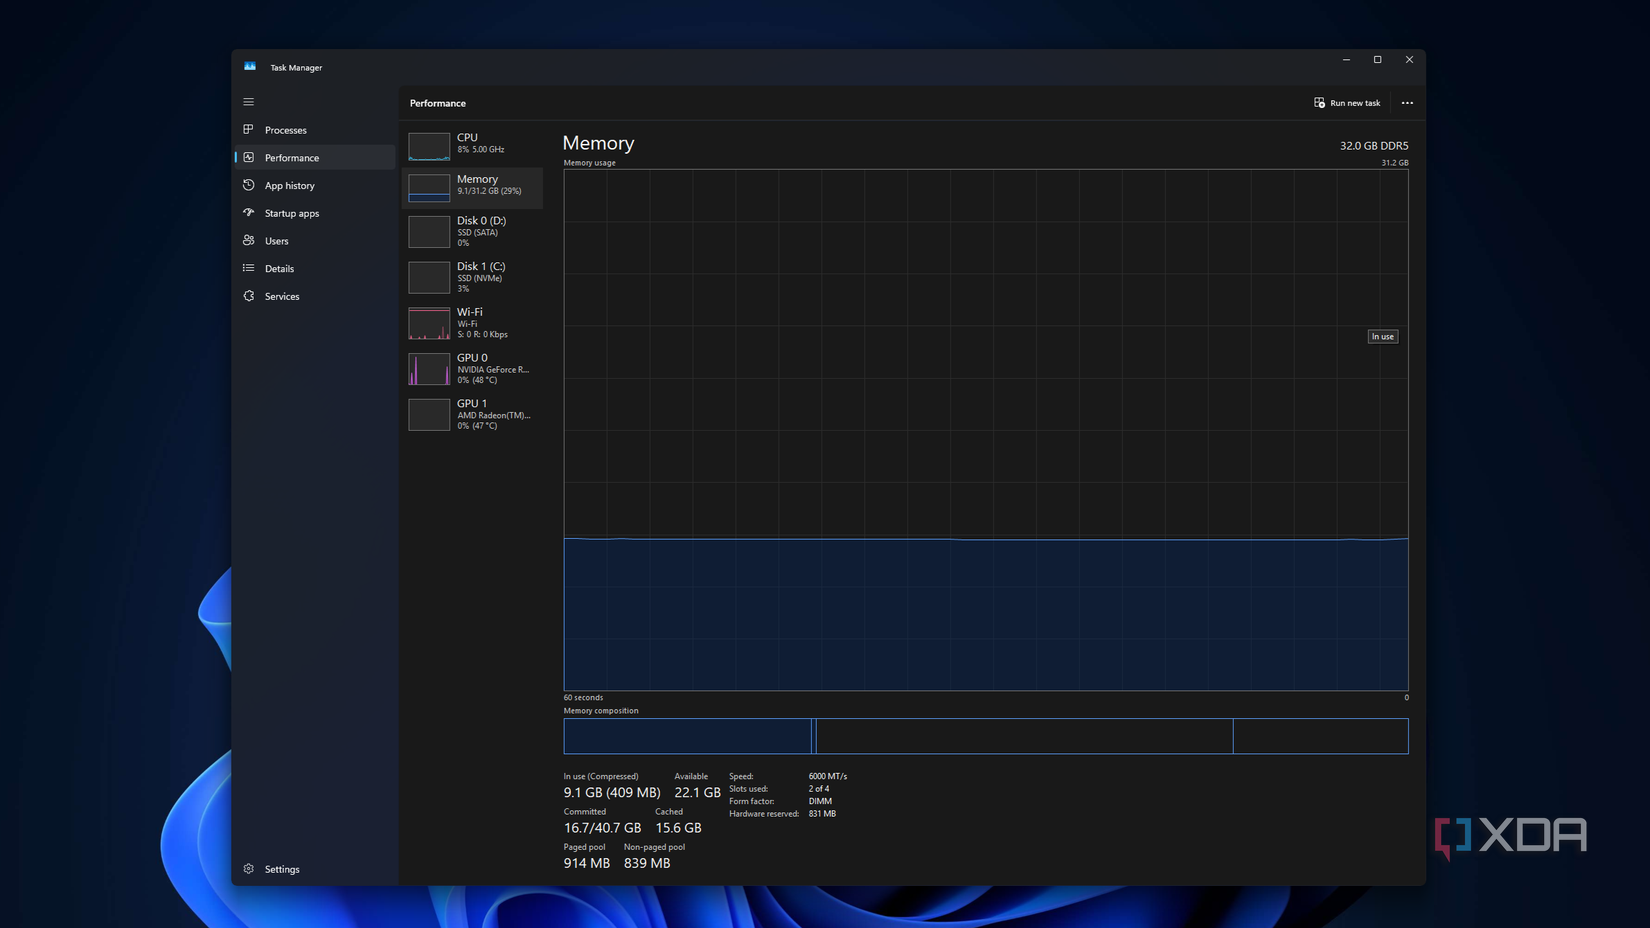The width and height of the screenshot is (1650, 928).
Task: Click the Run new task icon
Action: coord(1319,103)
